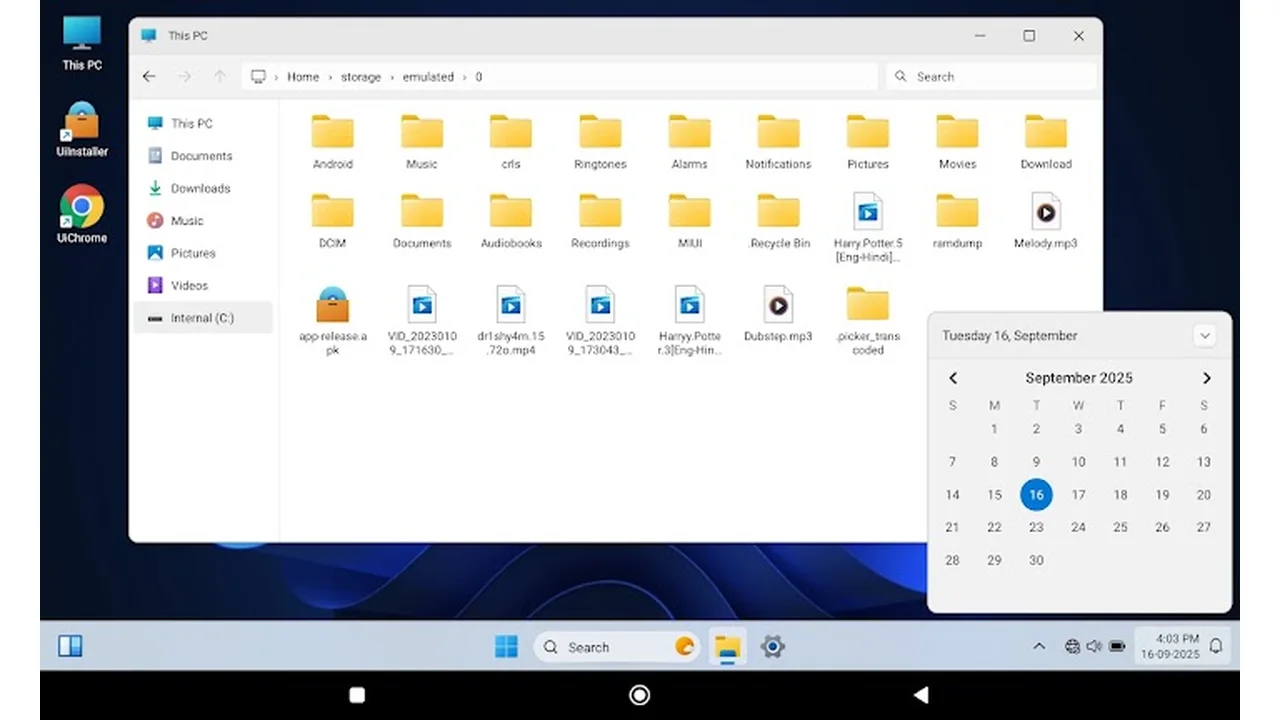Open the ramdump folder
This screenshot has height=720, width=1280.
pyautogui.click(x=957, y=221)
